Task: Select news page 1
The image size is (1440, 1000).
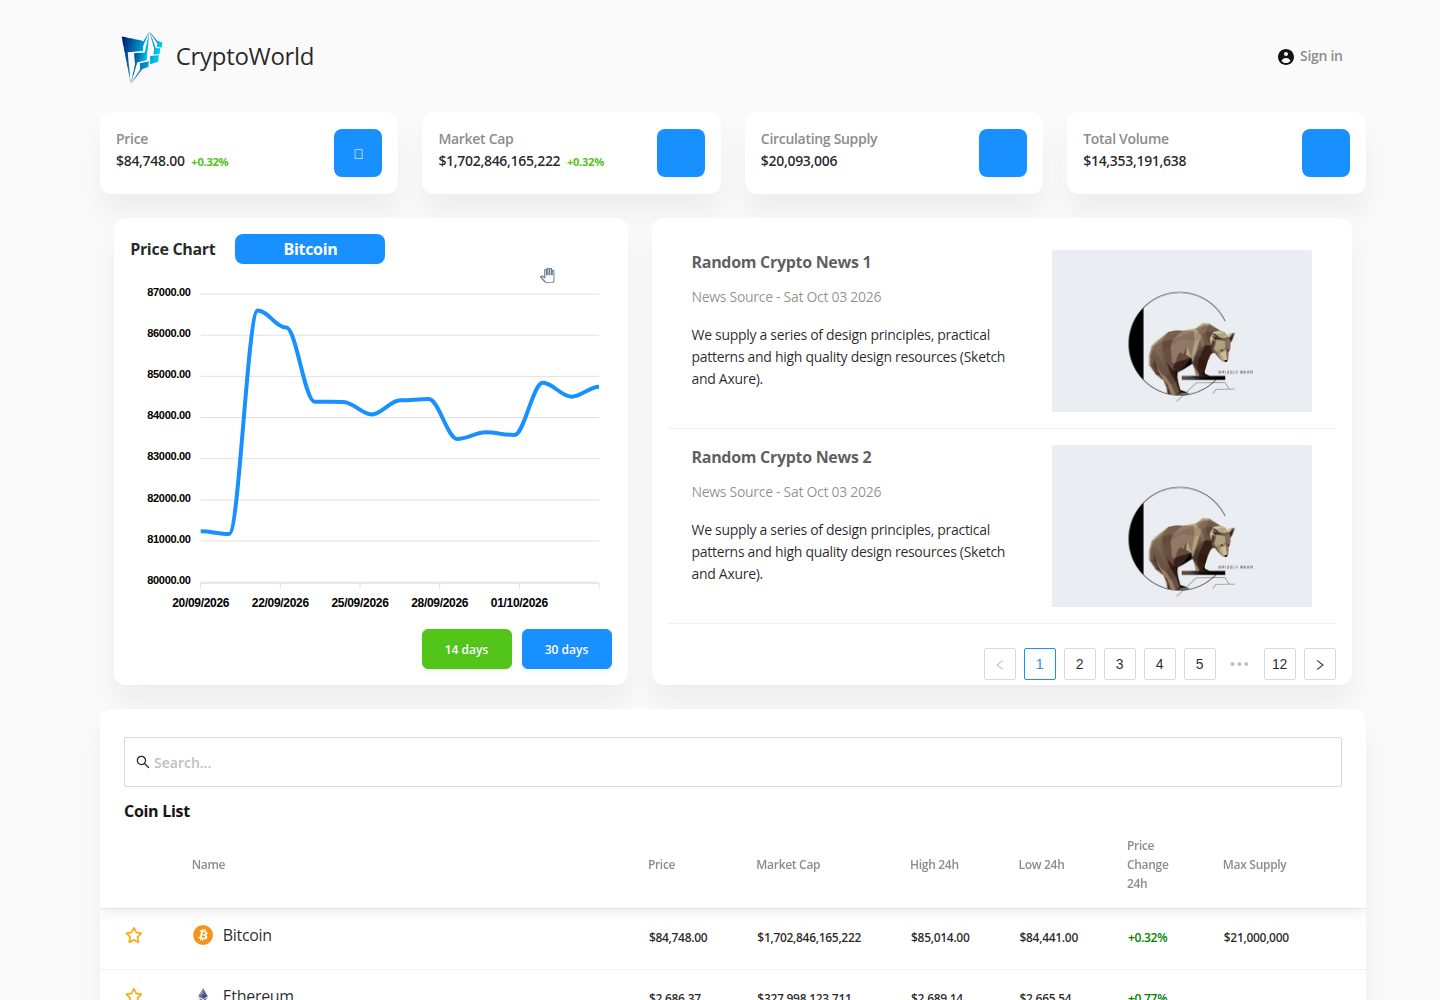Action: [1040, 664]
